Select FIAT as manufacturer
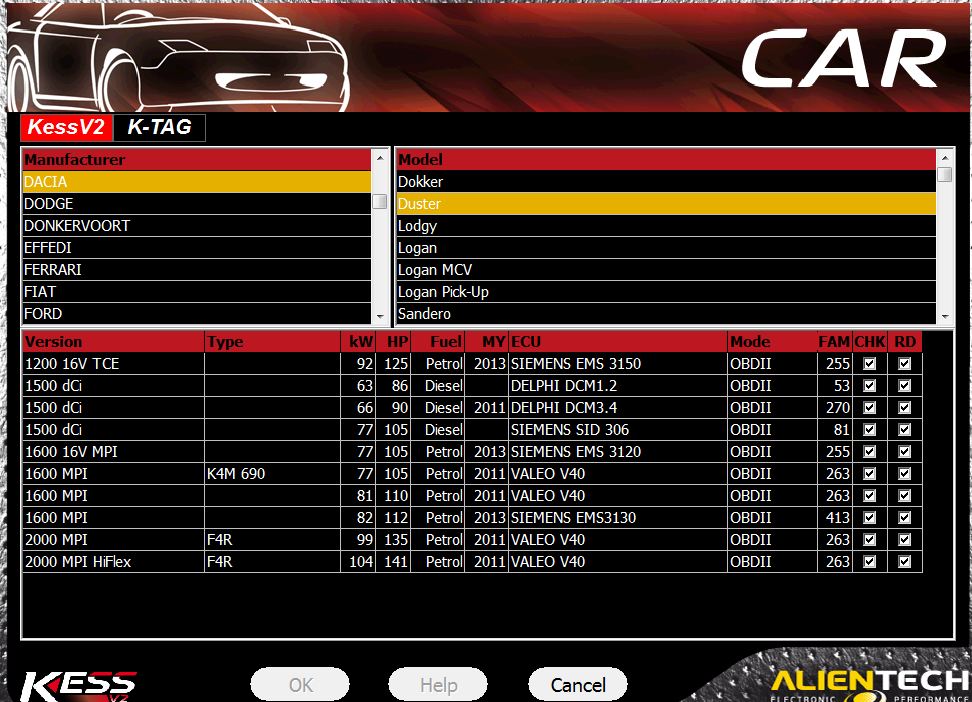 pyautogui.click(x=197, y=292)
